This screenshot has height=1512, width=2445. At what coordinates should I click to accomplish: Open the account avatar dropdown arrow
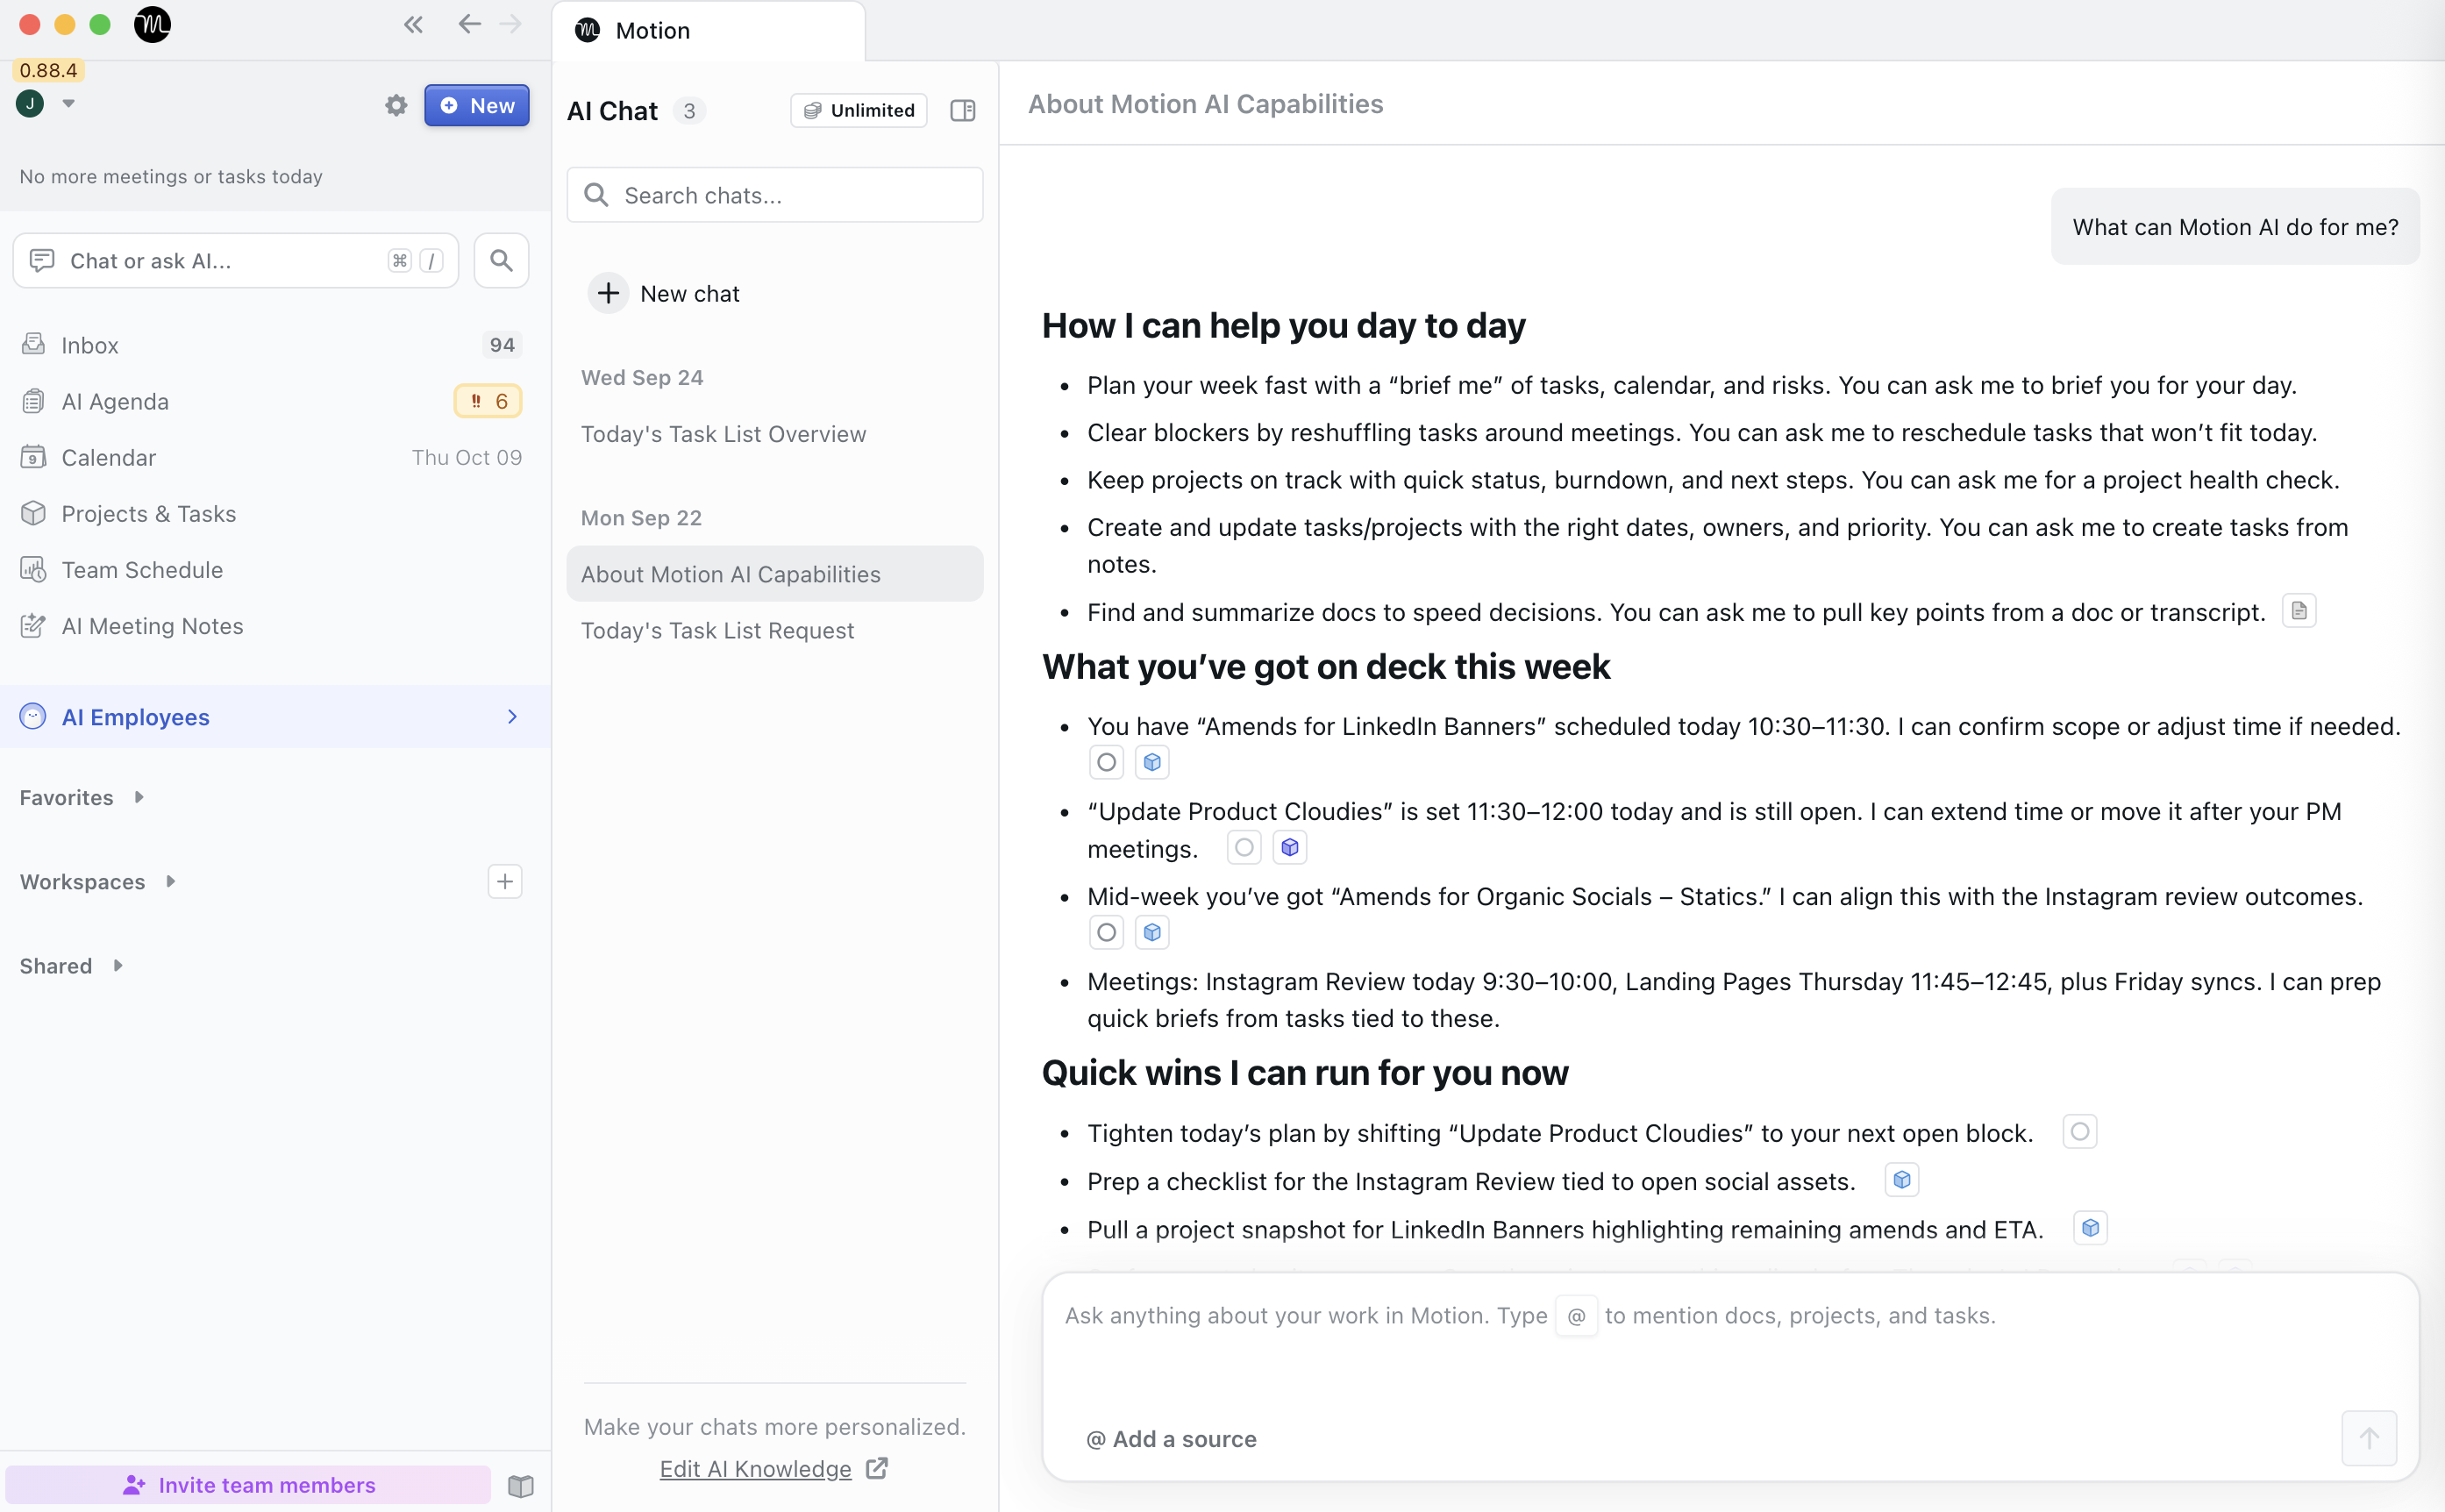coord(68,103)
